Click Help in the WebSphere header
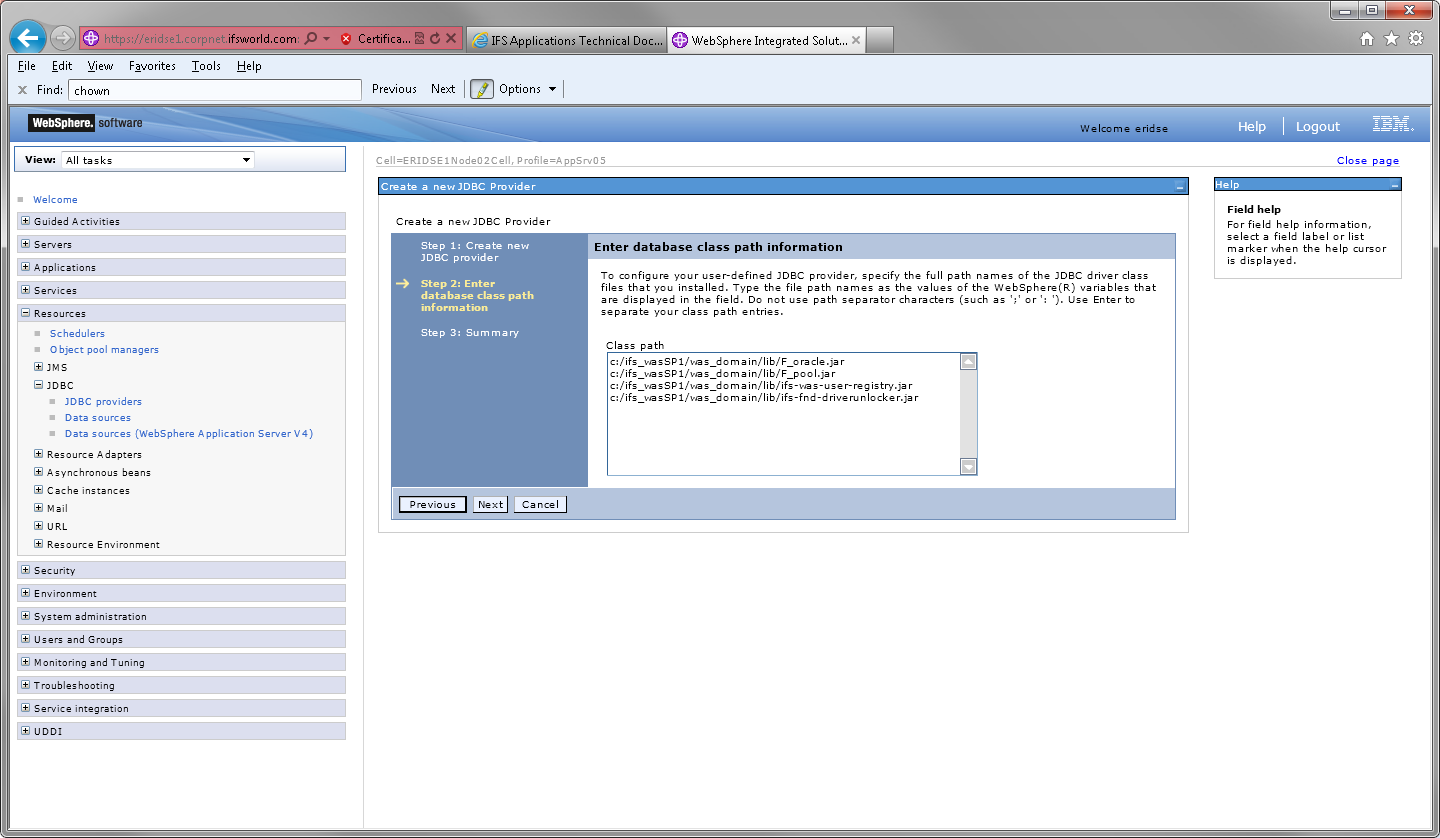The height and width of the screenshot is (838, 1440). [1252, 127]
